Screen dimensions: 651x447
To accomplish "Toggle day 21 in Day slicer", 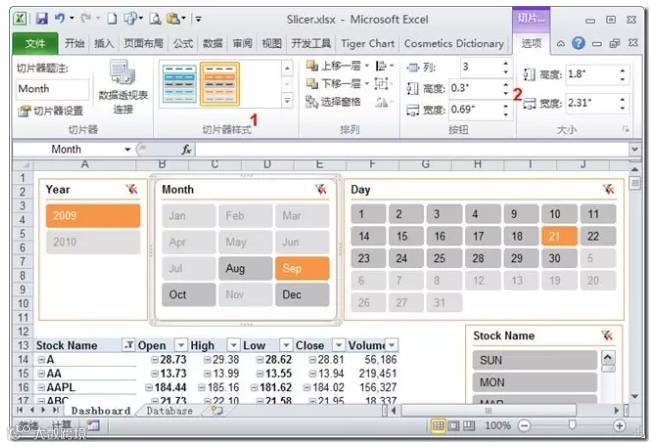I will click(559, 236).
